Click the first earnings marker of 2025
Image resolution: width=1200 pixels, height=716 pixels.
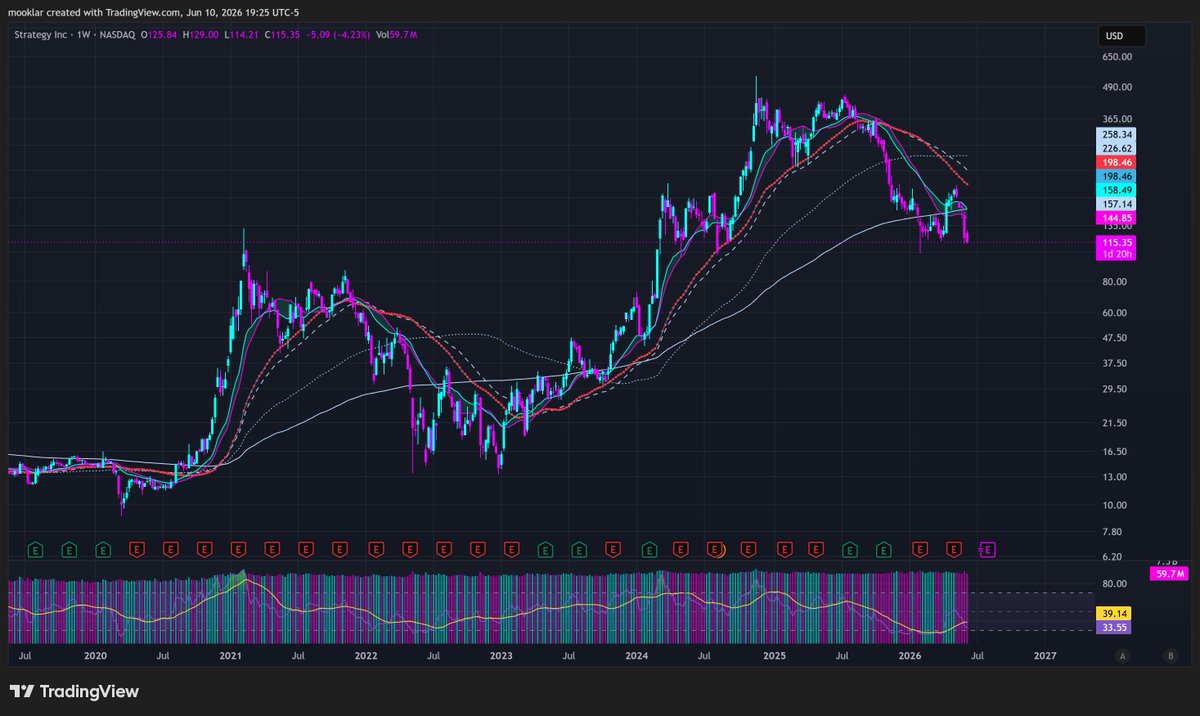click(784, 549)
